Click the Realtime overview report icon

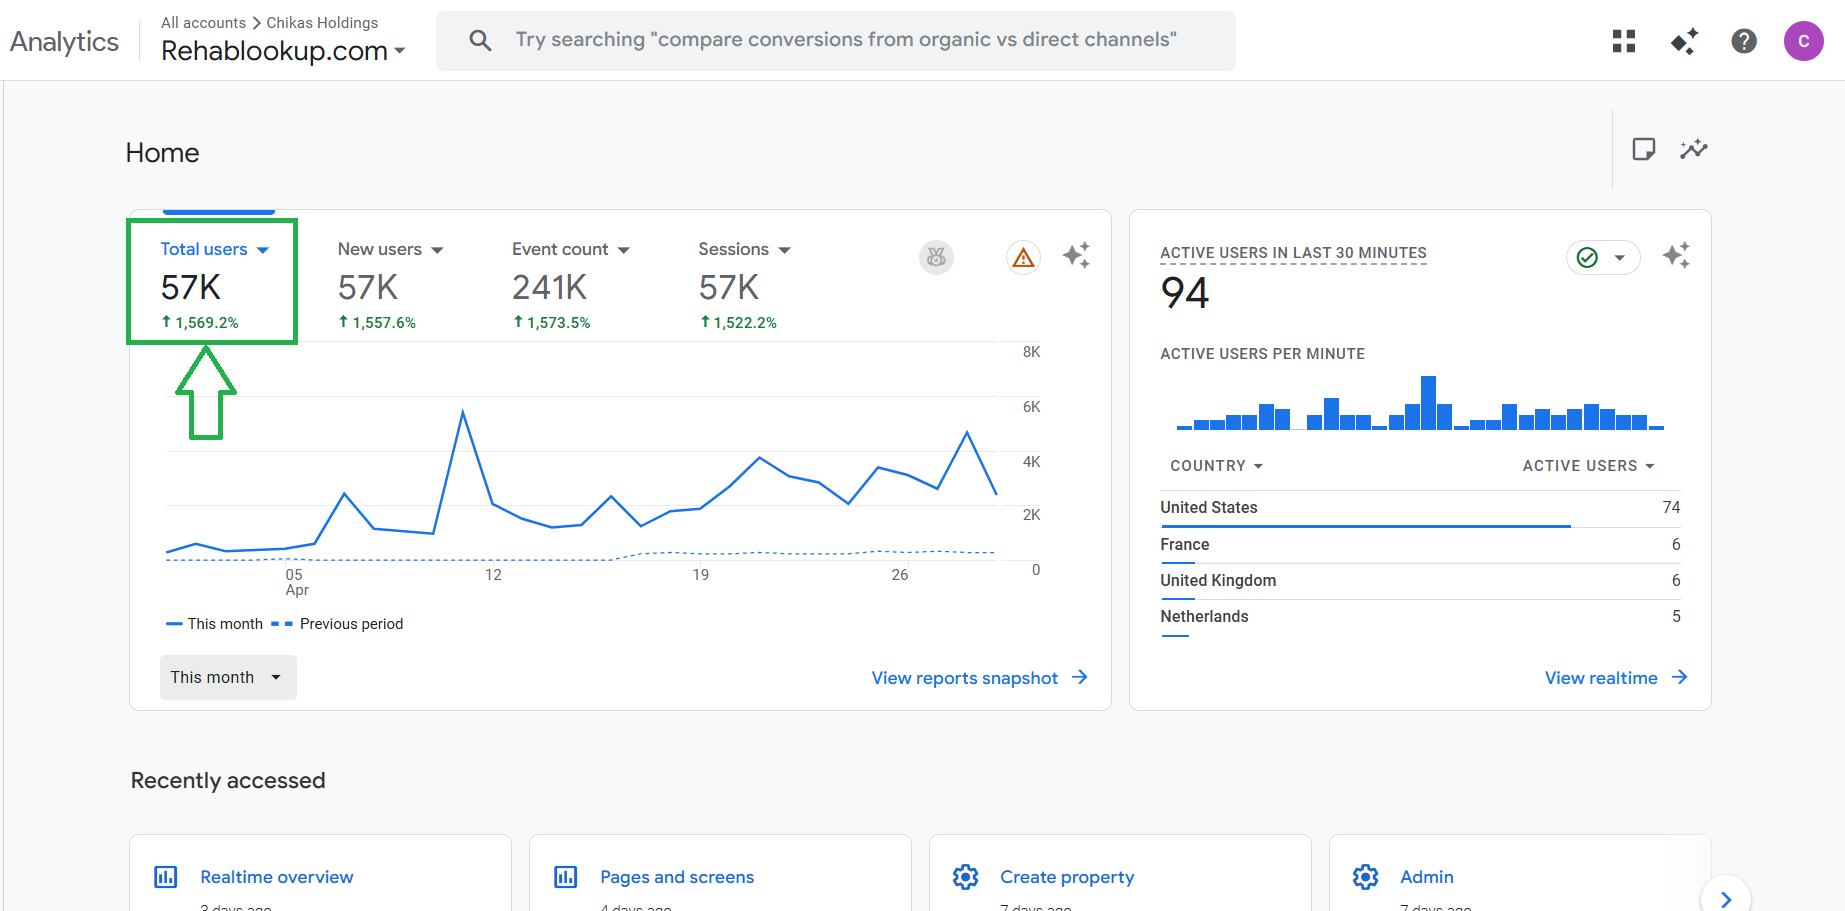click(x=166, y=877)
